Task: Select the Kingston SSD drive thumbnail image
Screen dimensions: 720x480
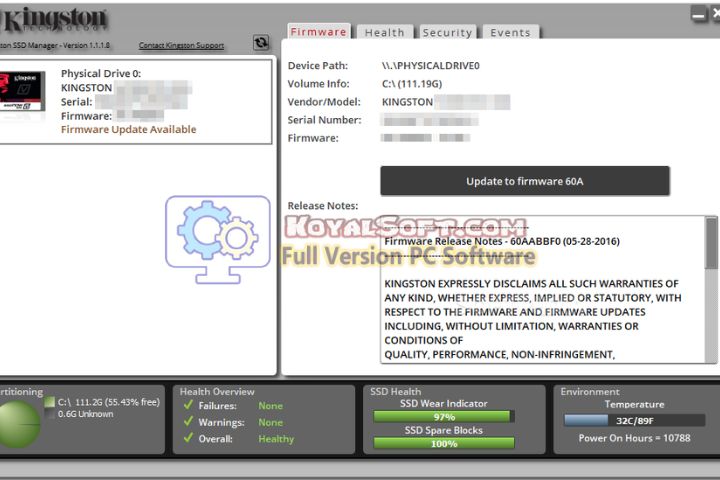Action: coord(22,91)
